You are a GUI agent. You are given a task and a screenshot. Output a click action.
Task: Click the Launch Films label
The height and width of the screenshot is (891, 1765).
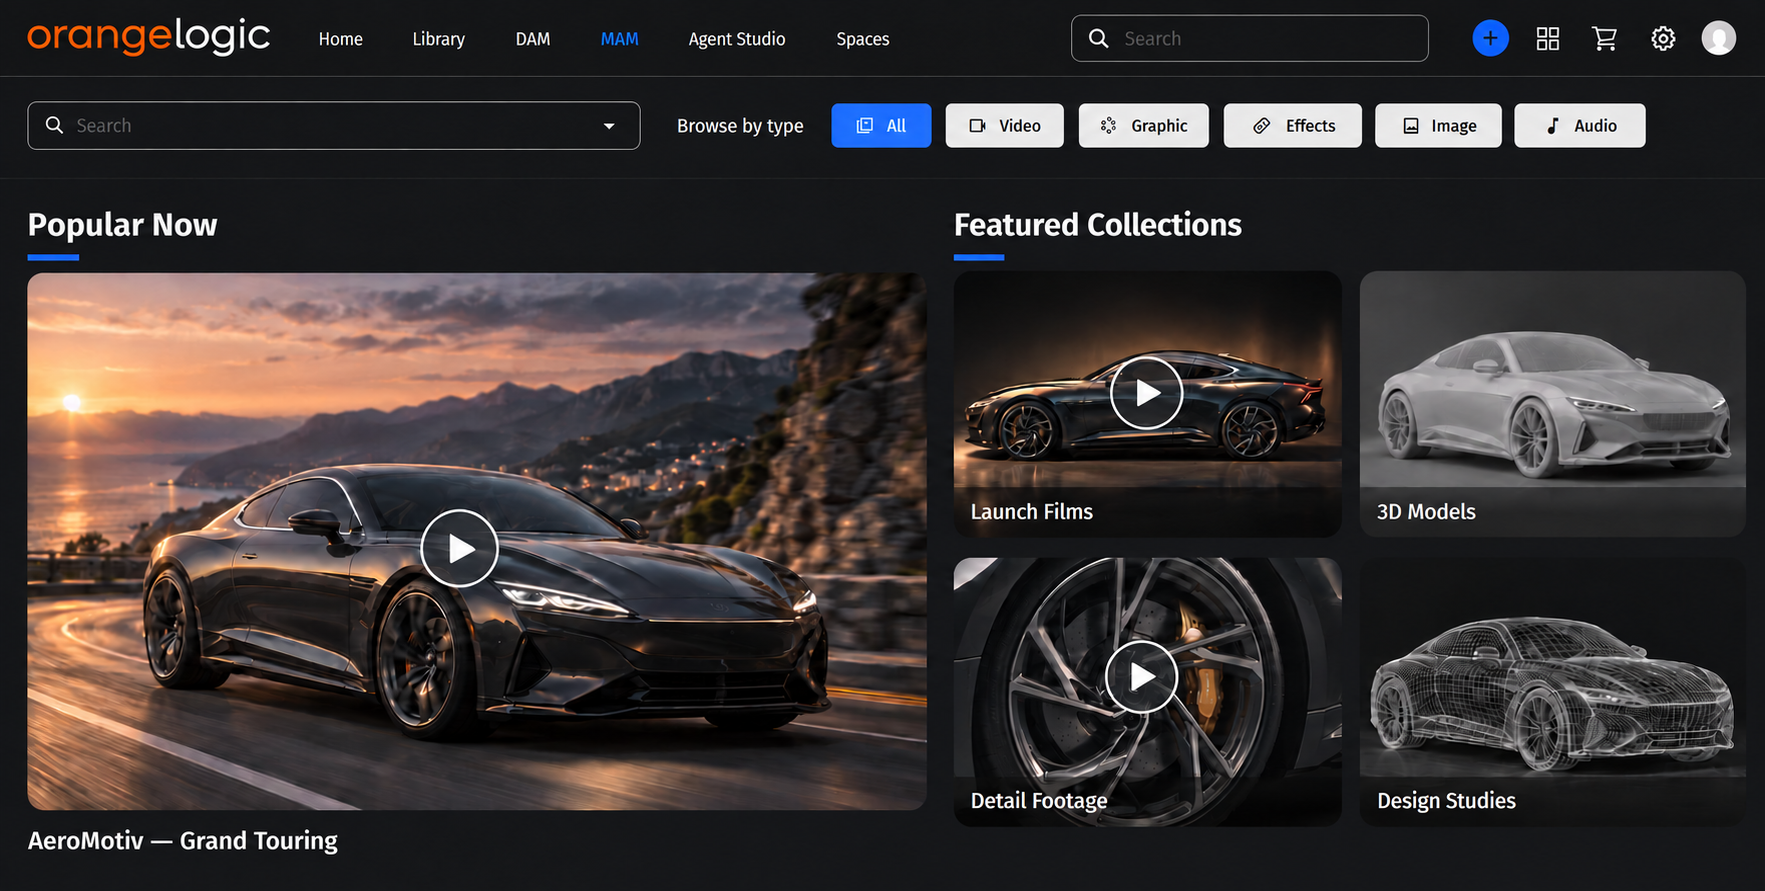tap(1031, 511)
